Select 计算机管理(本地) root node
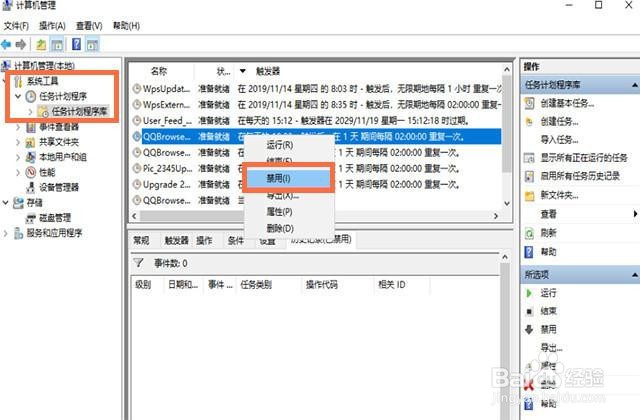This screenshot has height=420, width=640. click(44, 65)
